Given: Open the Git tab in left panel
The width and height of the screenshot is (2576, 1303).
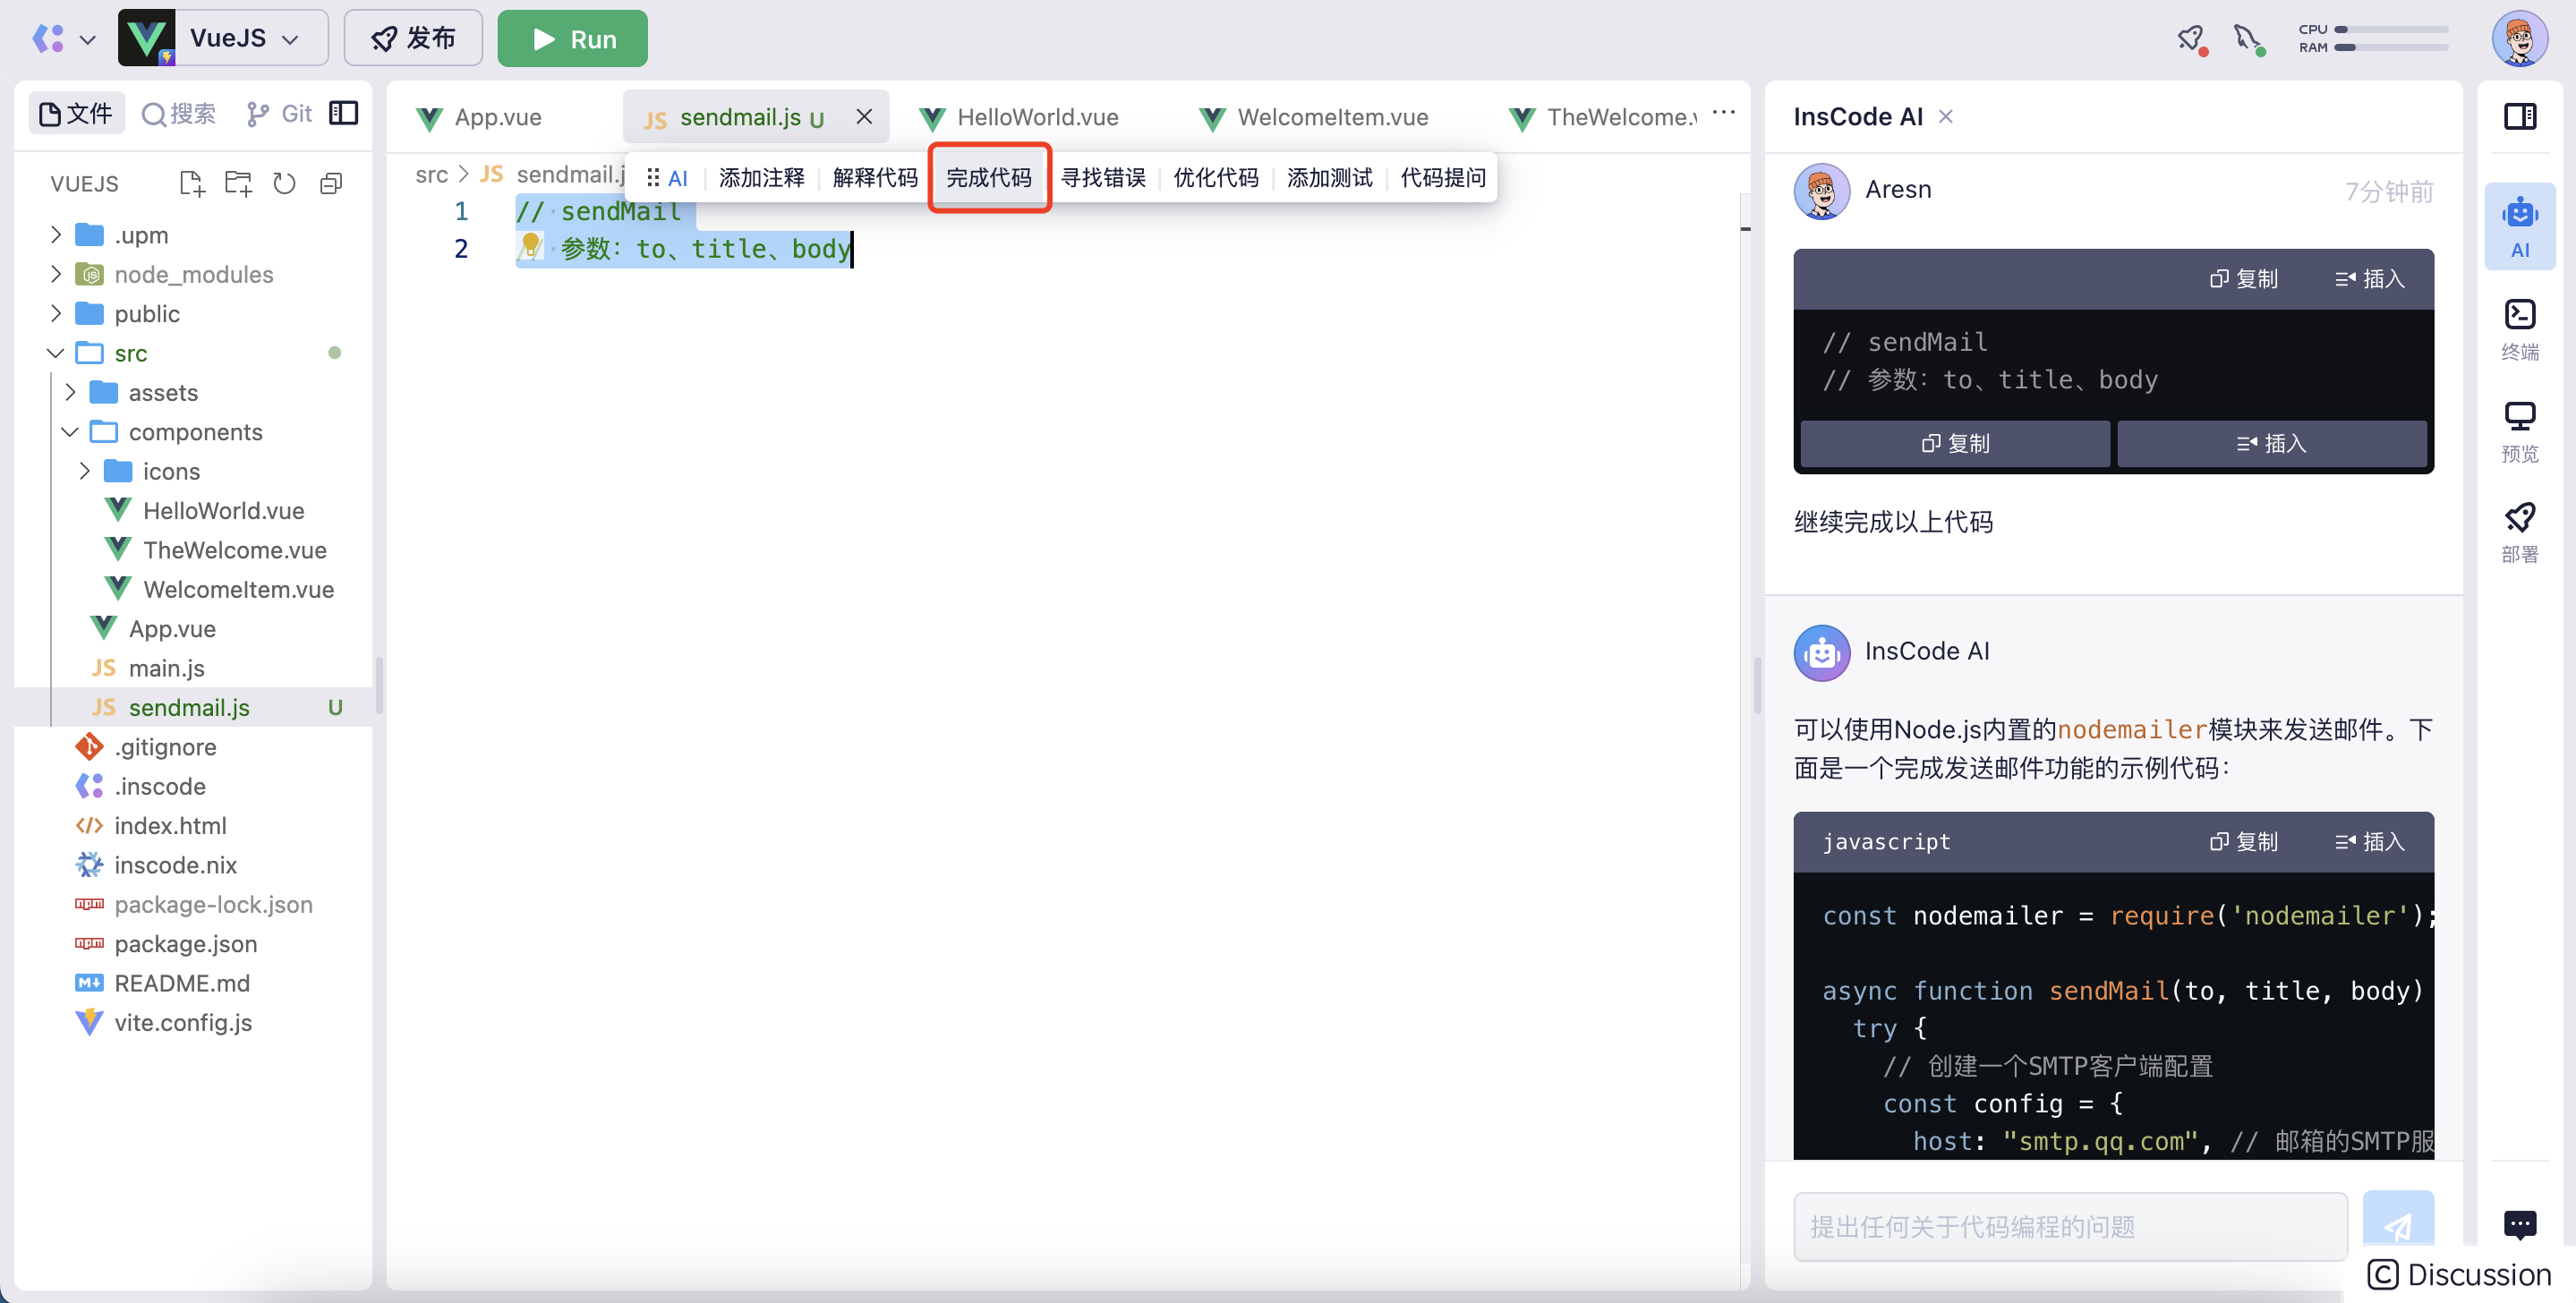Looking at the screenshot, I should (x=280, y=113).
